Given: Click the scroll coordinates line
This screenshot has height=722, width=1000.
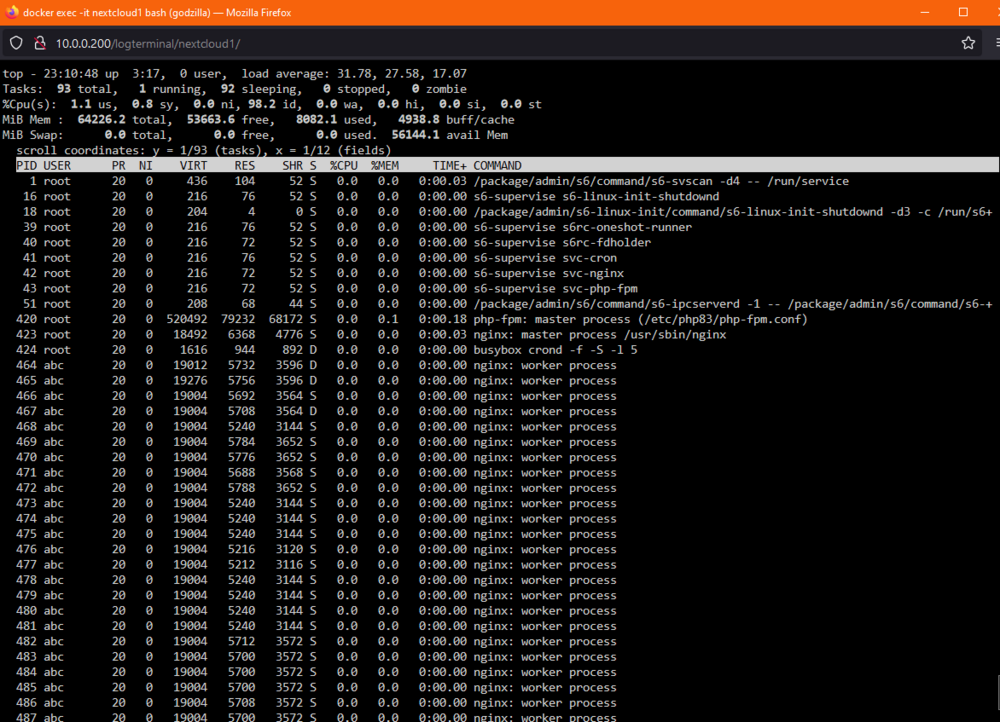Looking at the screenshot, I should click(x=203, y=150).
